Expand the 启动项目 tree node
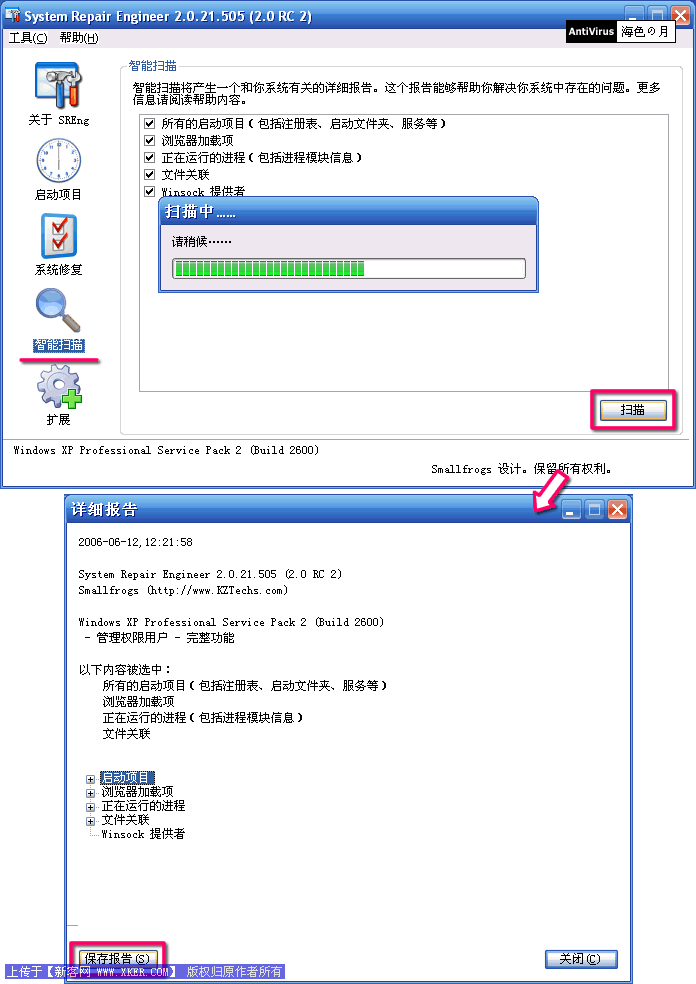Viewport: 696px width, 984px height. [x=90, y=779]
